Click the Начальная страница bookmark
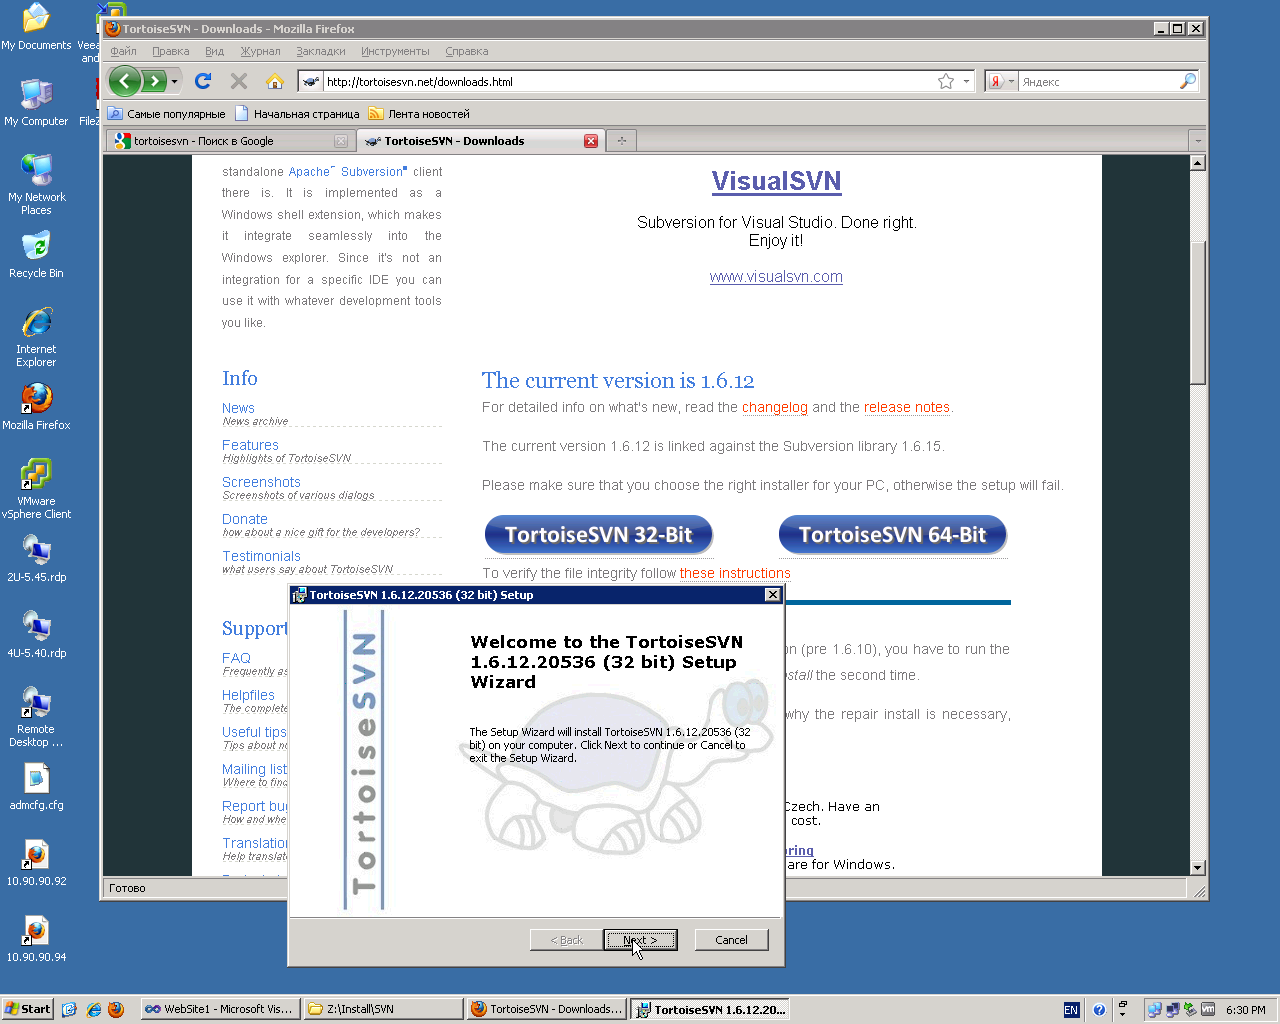 coord(297,114)
